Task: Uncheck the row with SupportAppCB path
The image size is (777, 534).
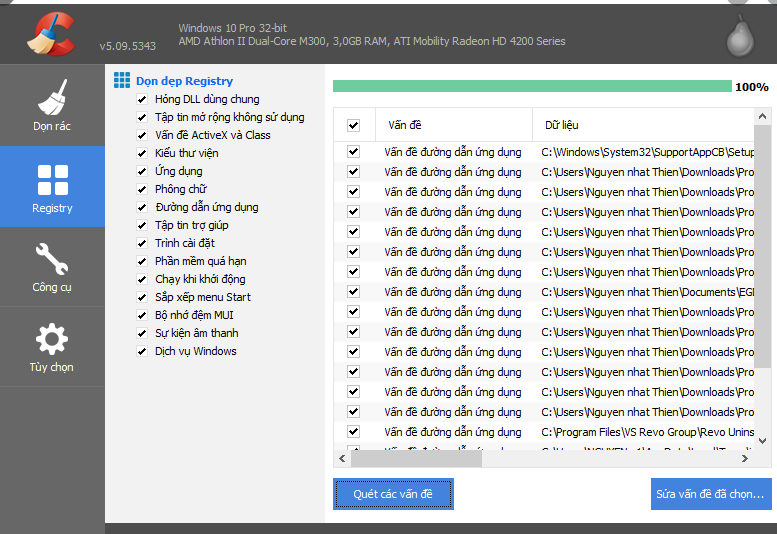Action: (353, 152)
